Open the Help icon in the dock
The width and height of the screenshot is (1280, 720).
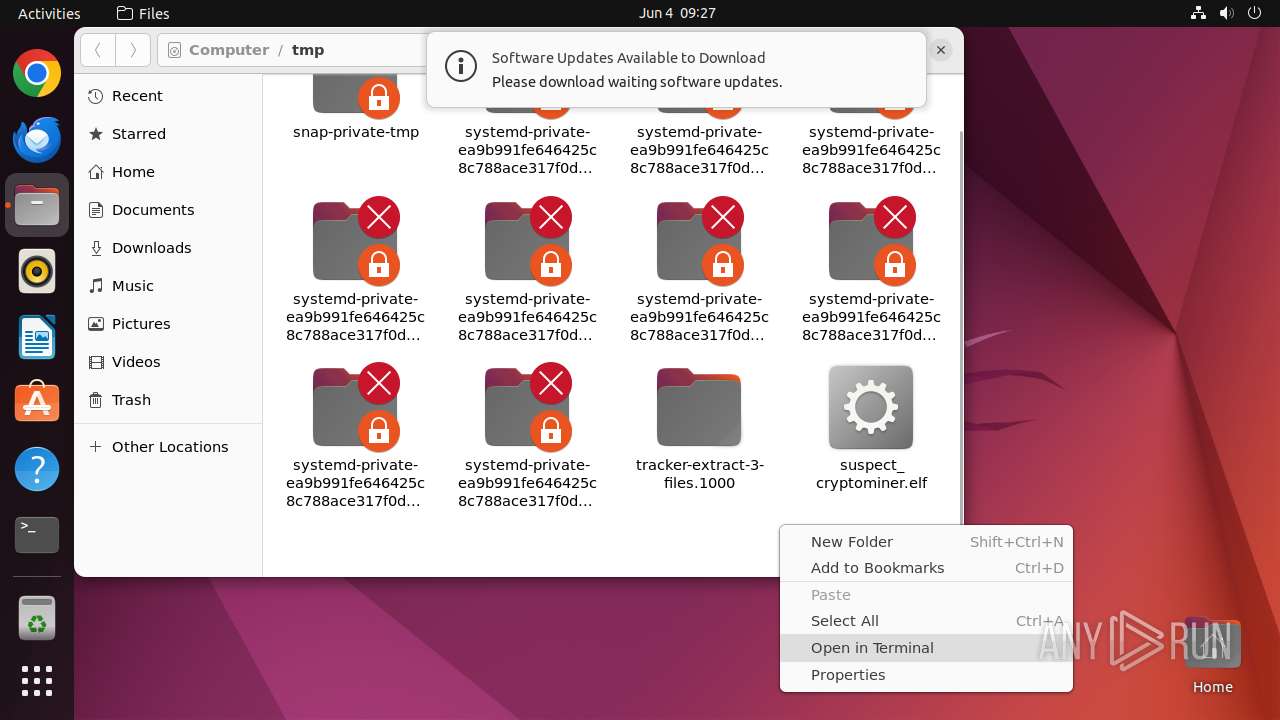click(x=37, y=469)
